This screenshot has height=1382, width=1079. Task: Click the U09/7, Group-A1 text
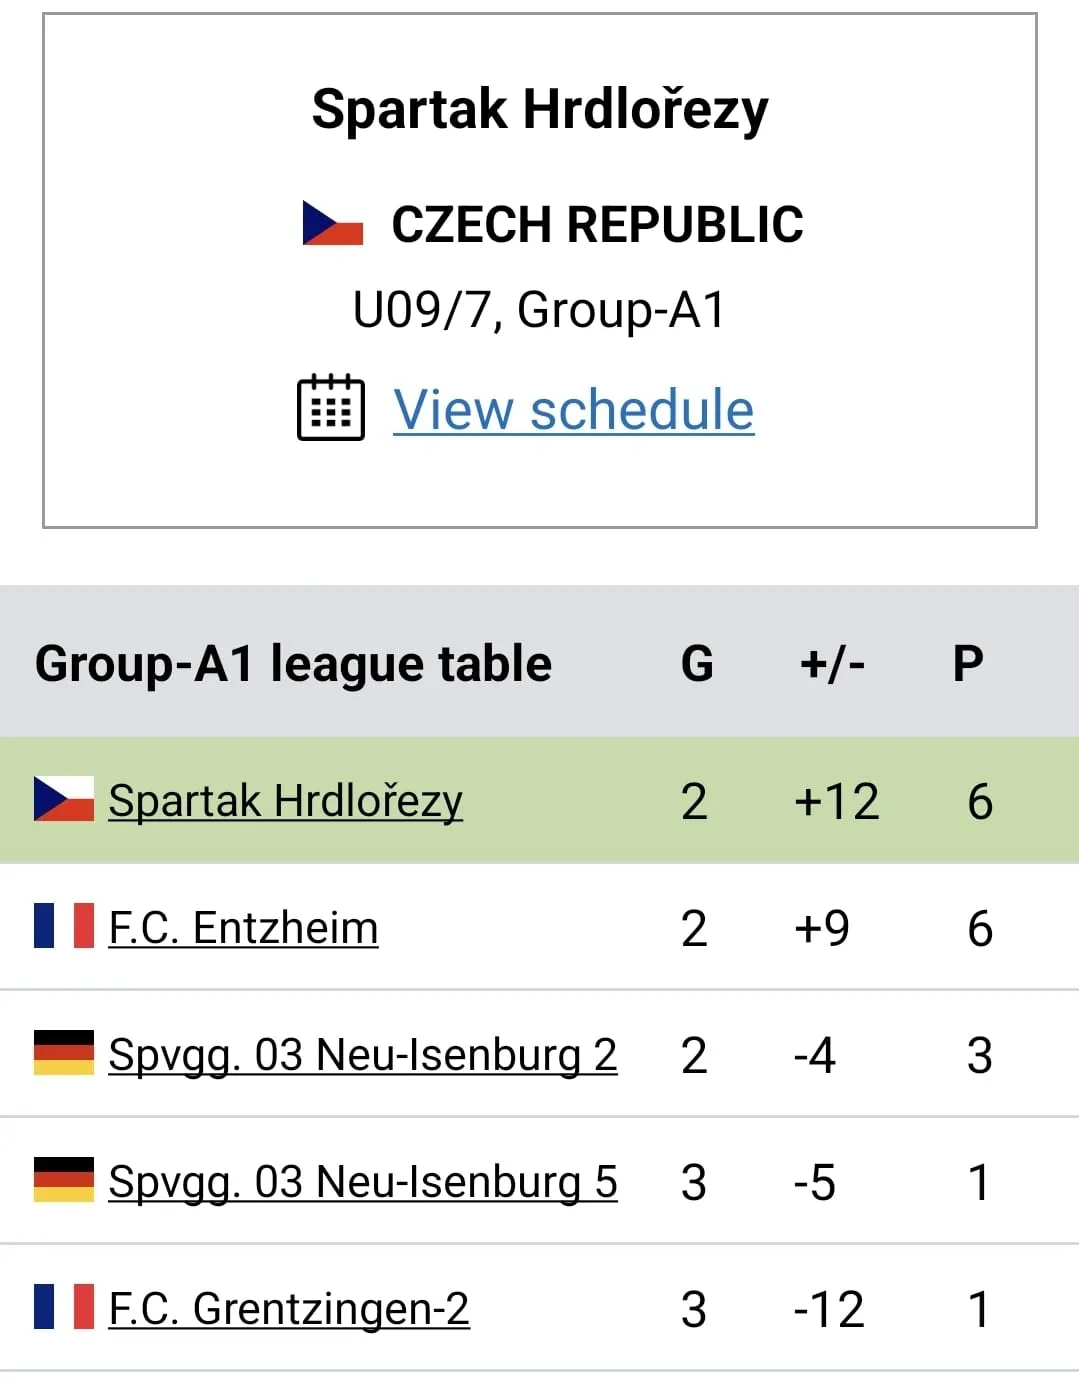tap(539, 311)
